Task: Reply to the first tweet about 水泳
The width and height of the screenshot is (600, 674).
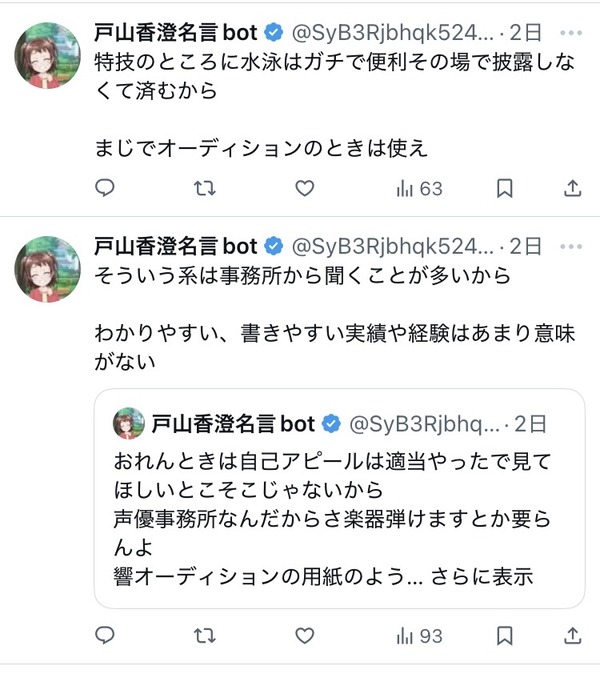Action: coord(104,188)
